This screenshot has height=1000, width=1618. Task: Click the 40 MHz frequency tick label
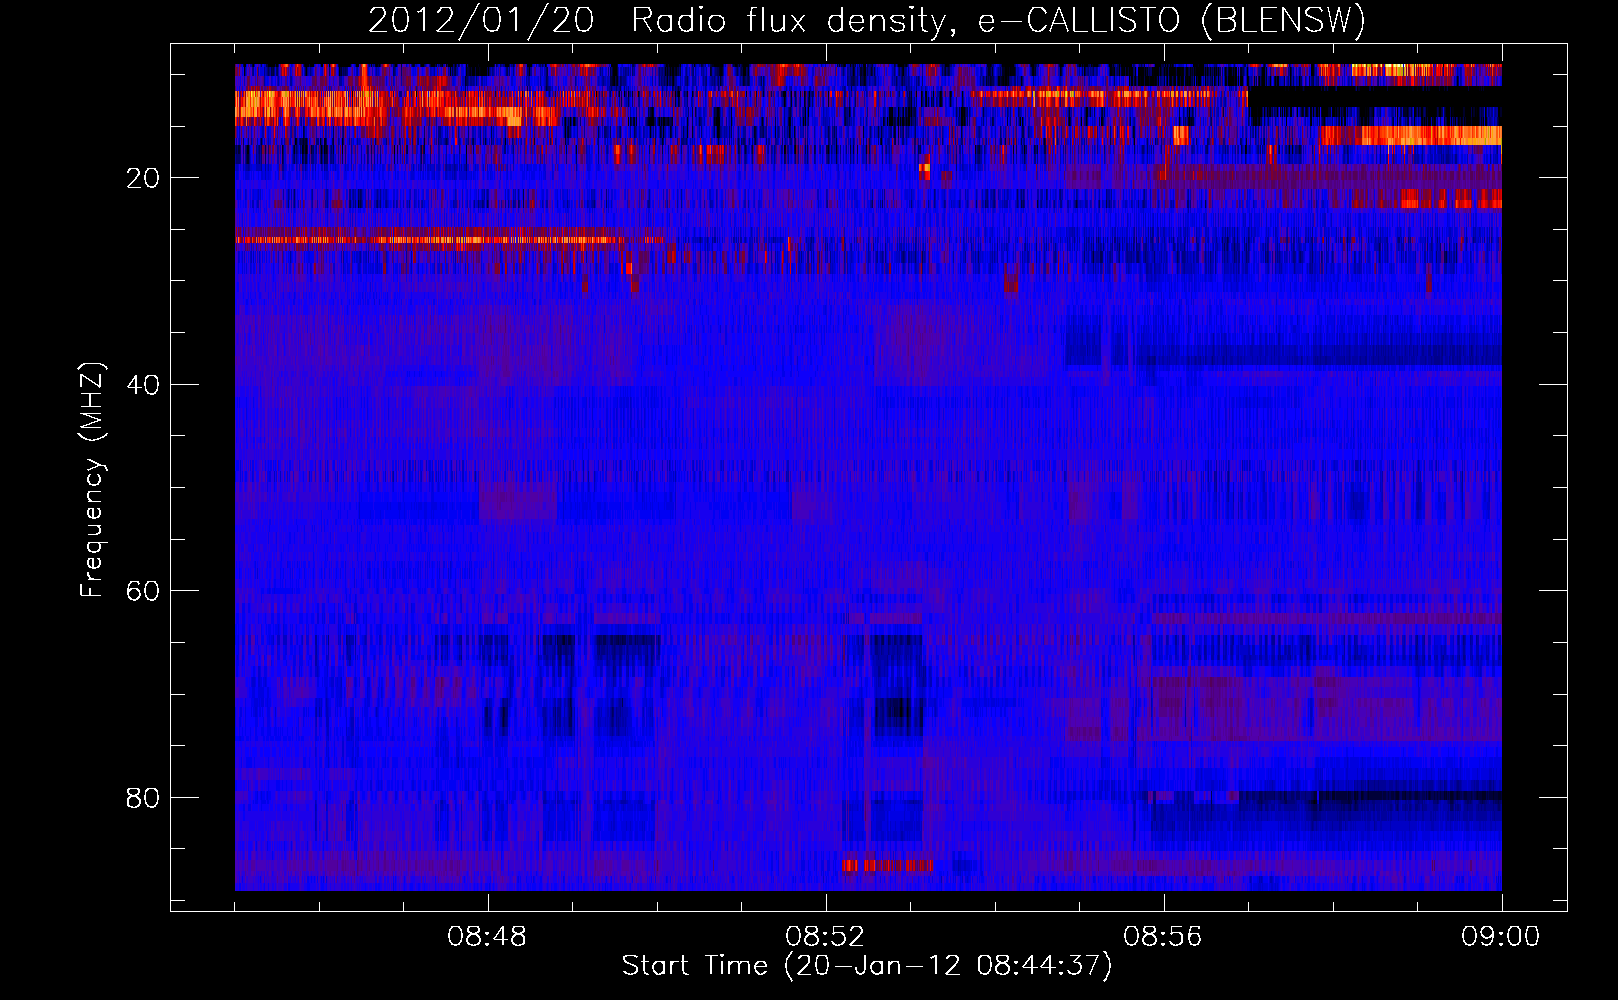coord(144,385)
